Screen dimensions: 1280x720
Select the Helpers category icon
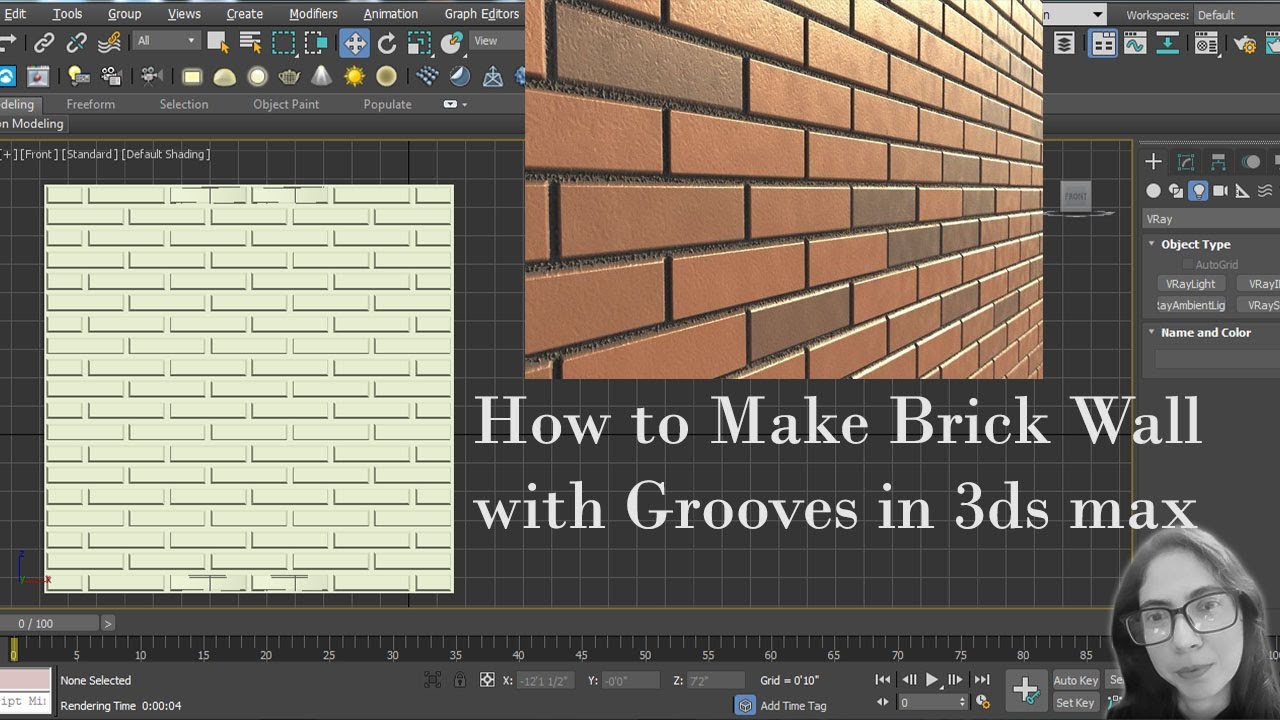(x=1242, y=191)
